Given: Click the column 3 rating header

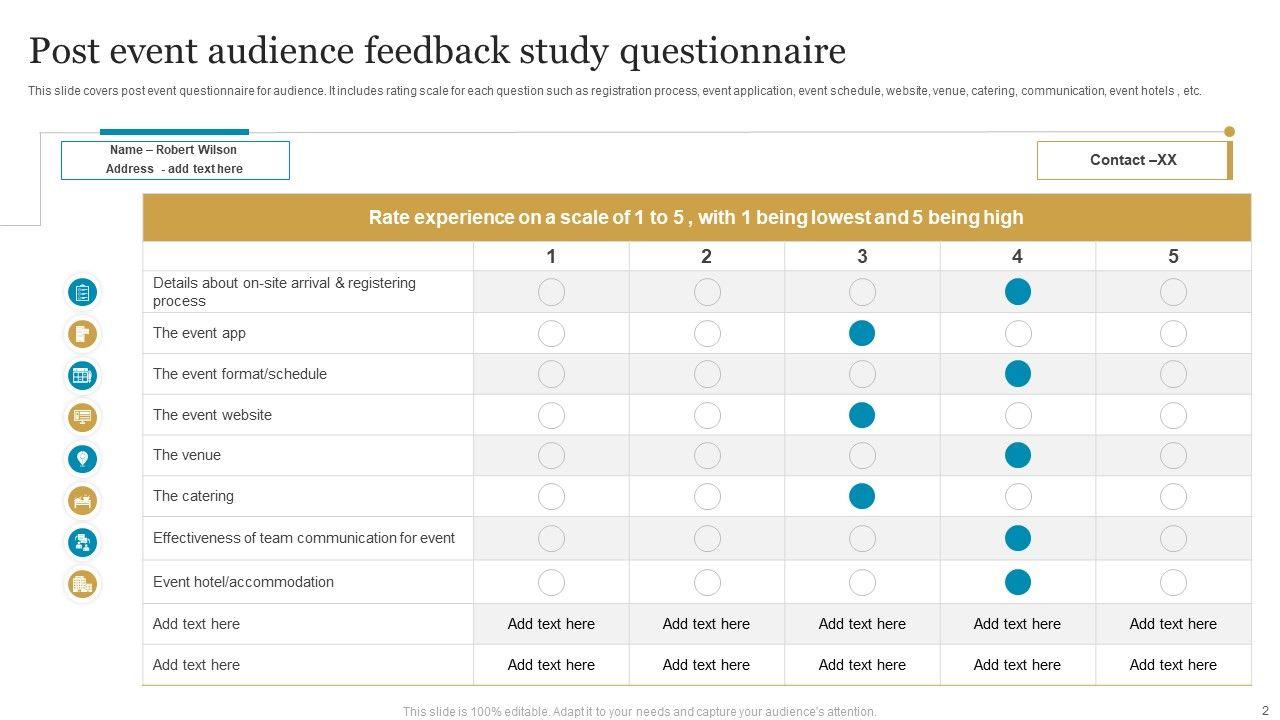Looking at the screenshot, I should tap(862, 257).
